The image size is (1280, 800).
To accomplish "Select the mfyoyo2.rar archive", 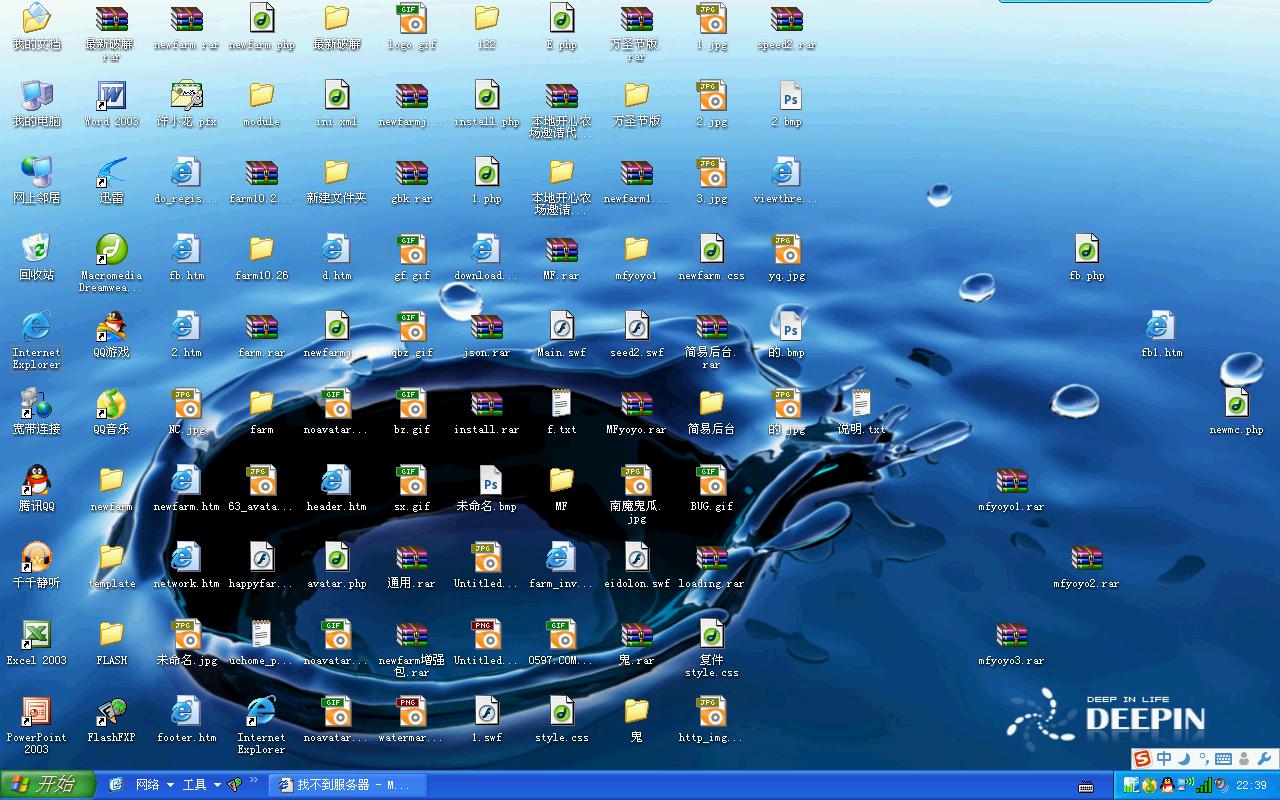I will pos(1087,565).
